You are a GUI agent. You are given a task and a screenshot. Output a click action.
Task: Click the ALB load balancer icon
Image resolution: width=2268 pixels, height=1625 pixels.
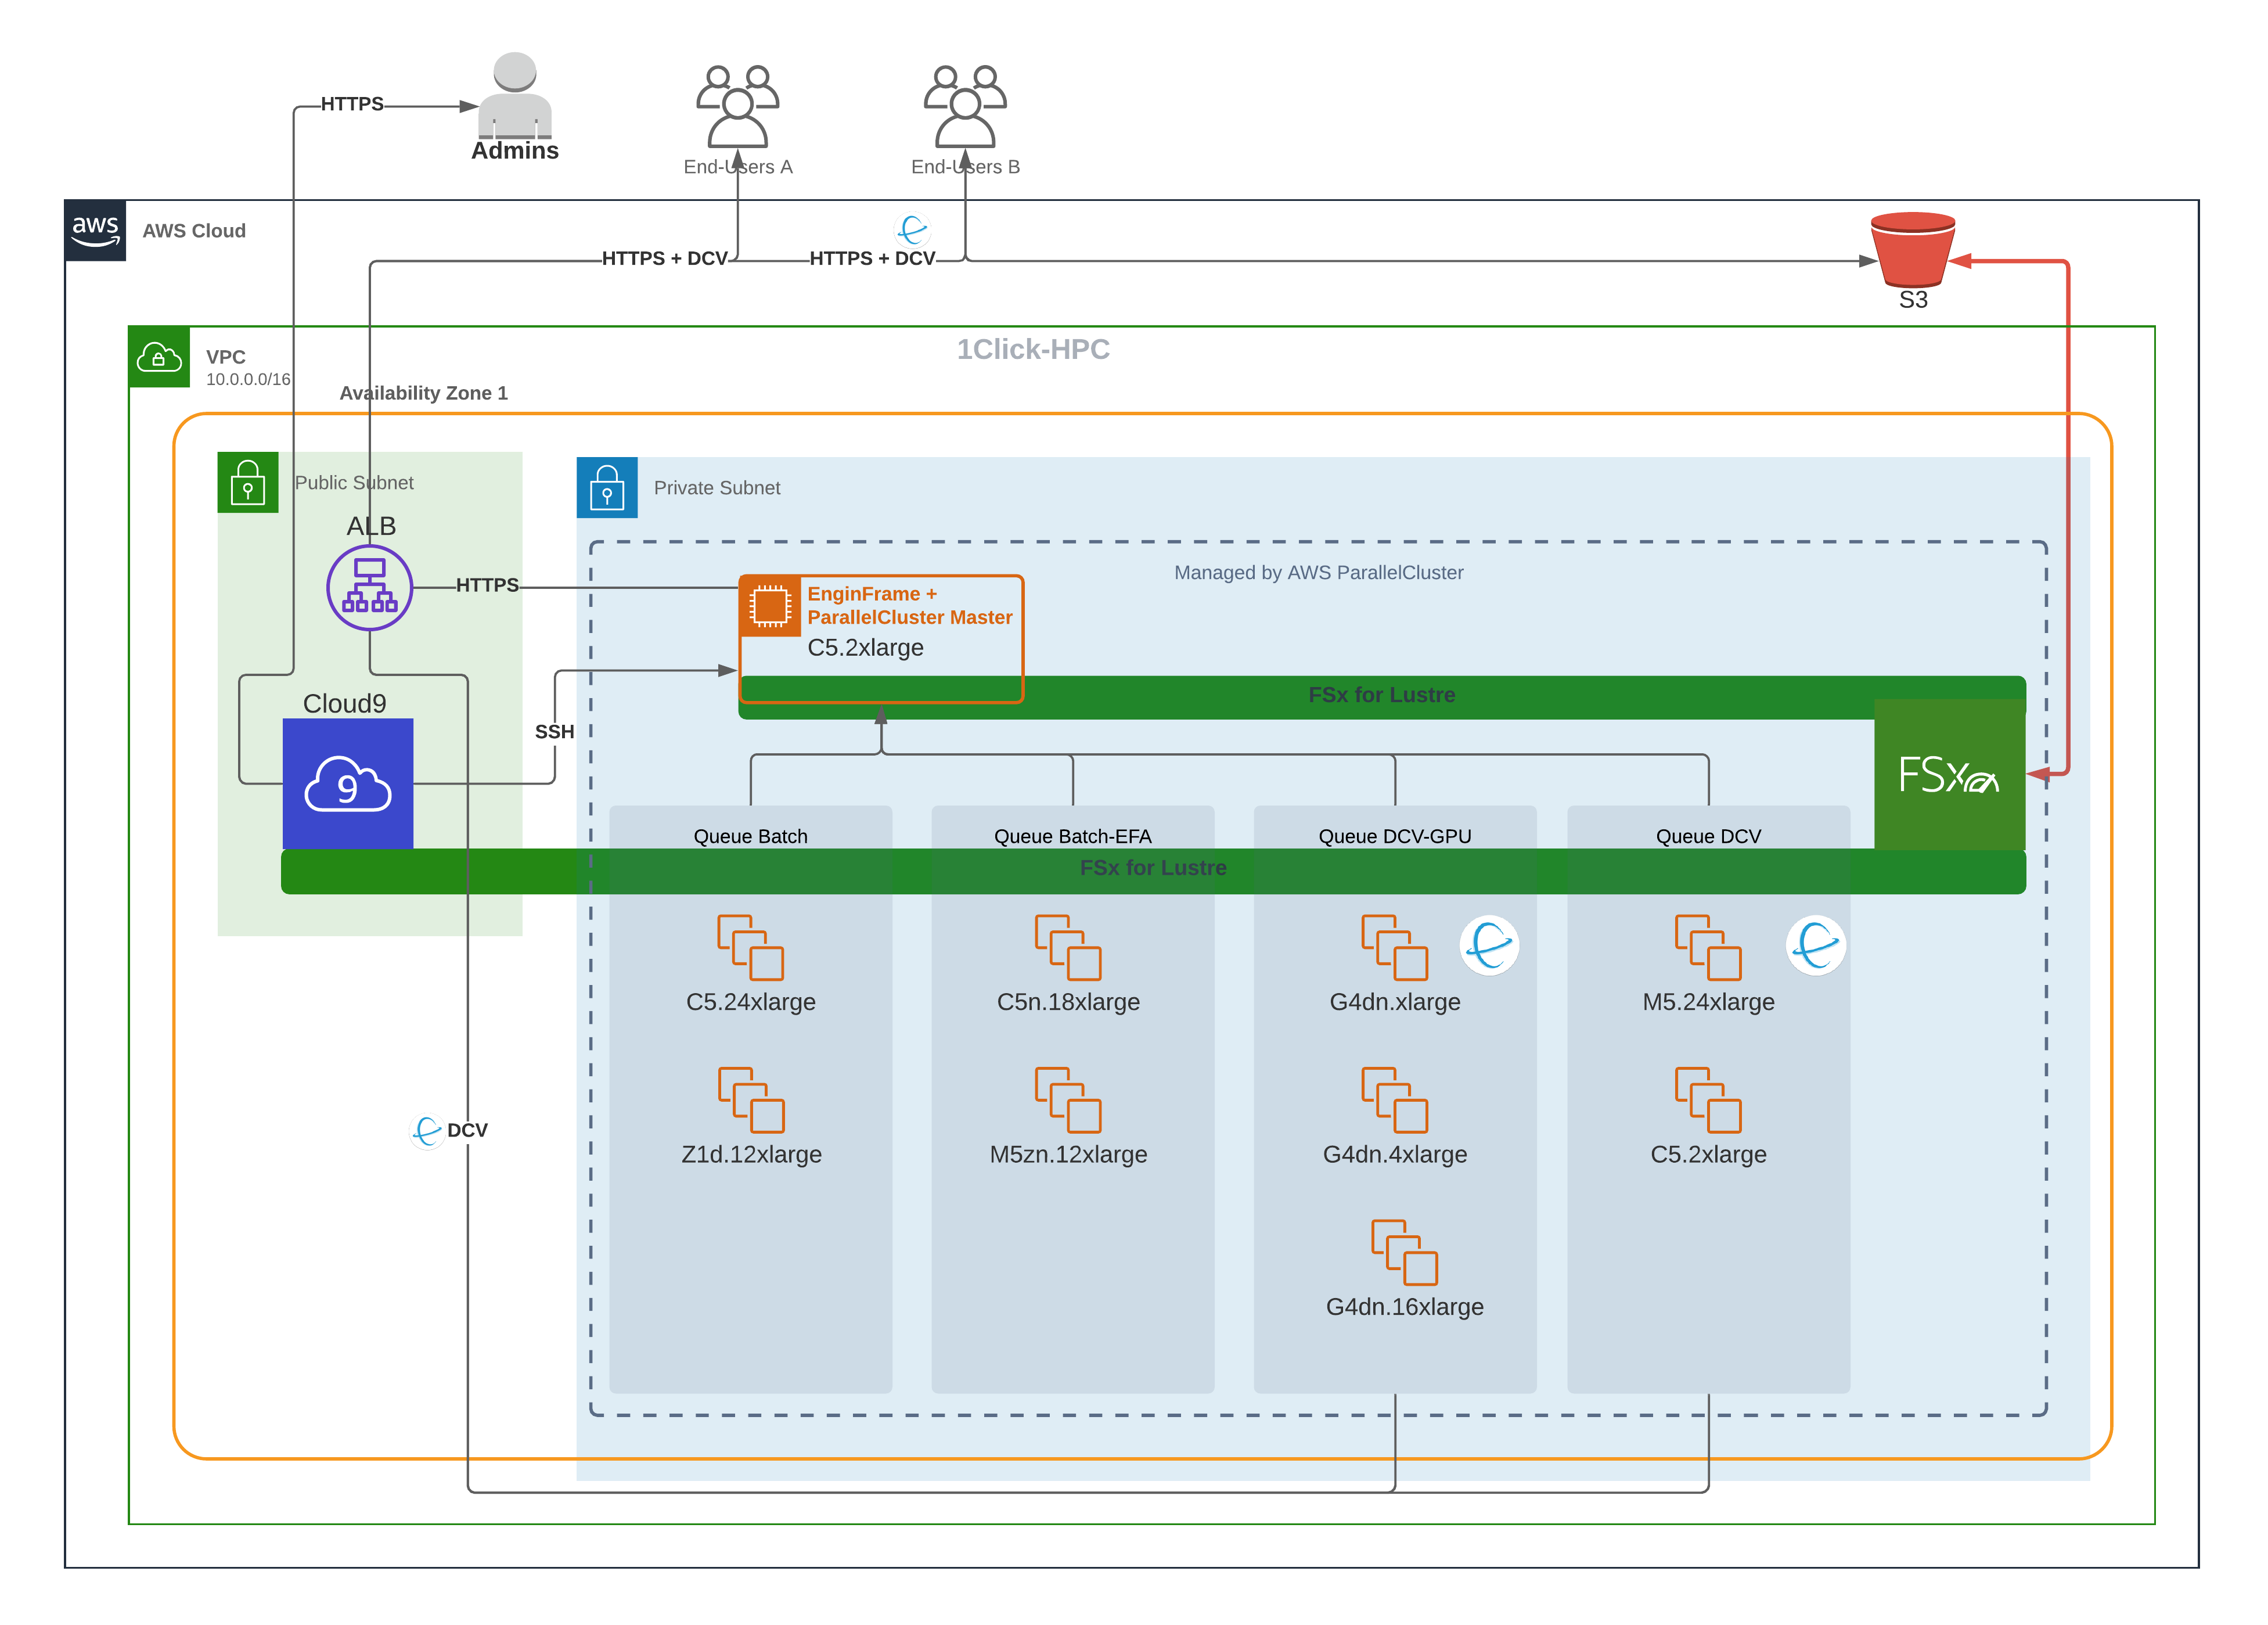point(369,587)
